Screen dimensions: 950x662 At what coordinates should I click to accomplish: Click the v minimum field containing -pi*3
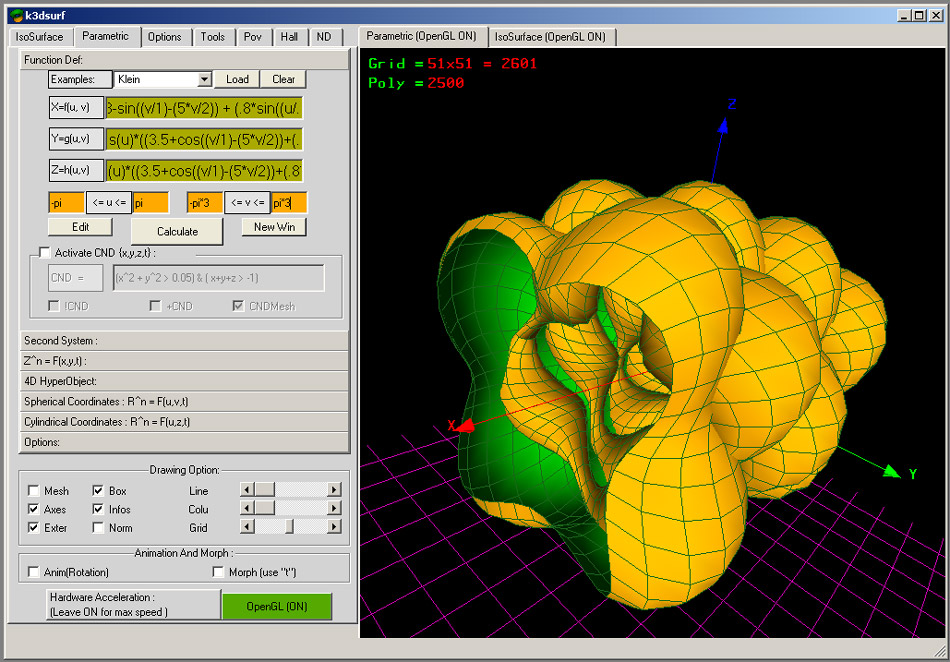click(205, 203)
